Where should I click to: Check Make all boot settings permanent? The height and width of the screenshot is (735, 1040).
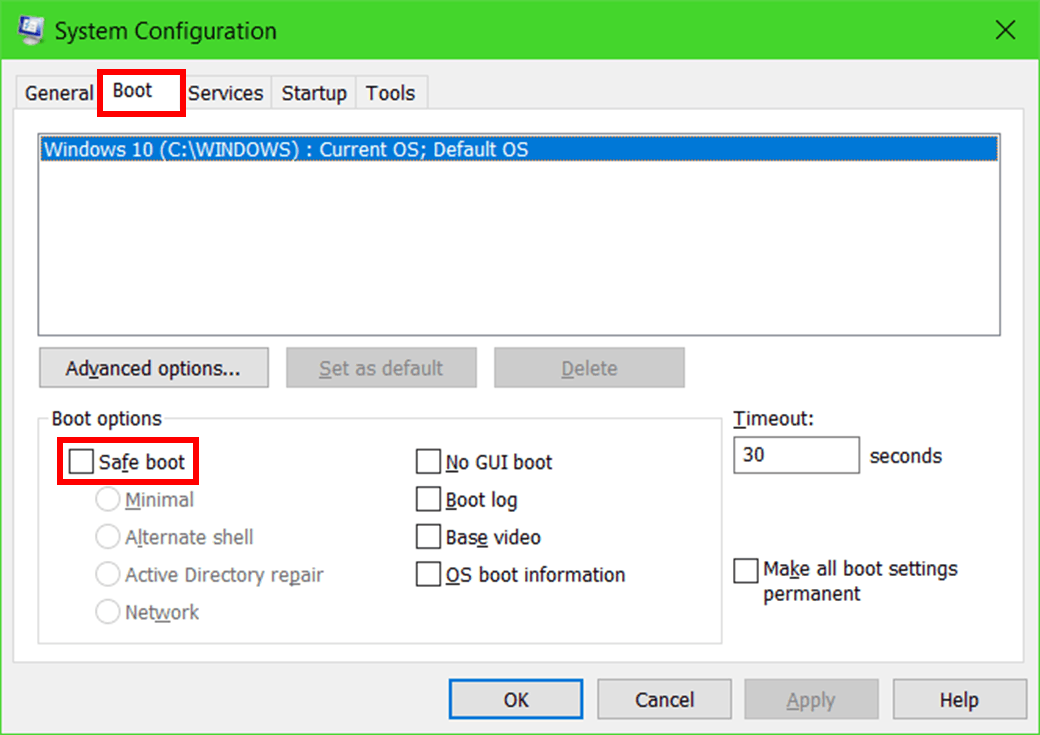[745, 570]
